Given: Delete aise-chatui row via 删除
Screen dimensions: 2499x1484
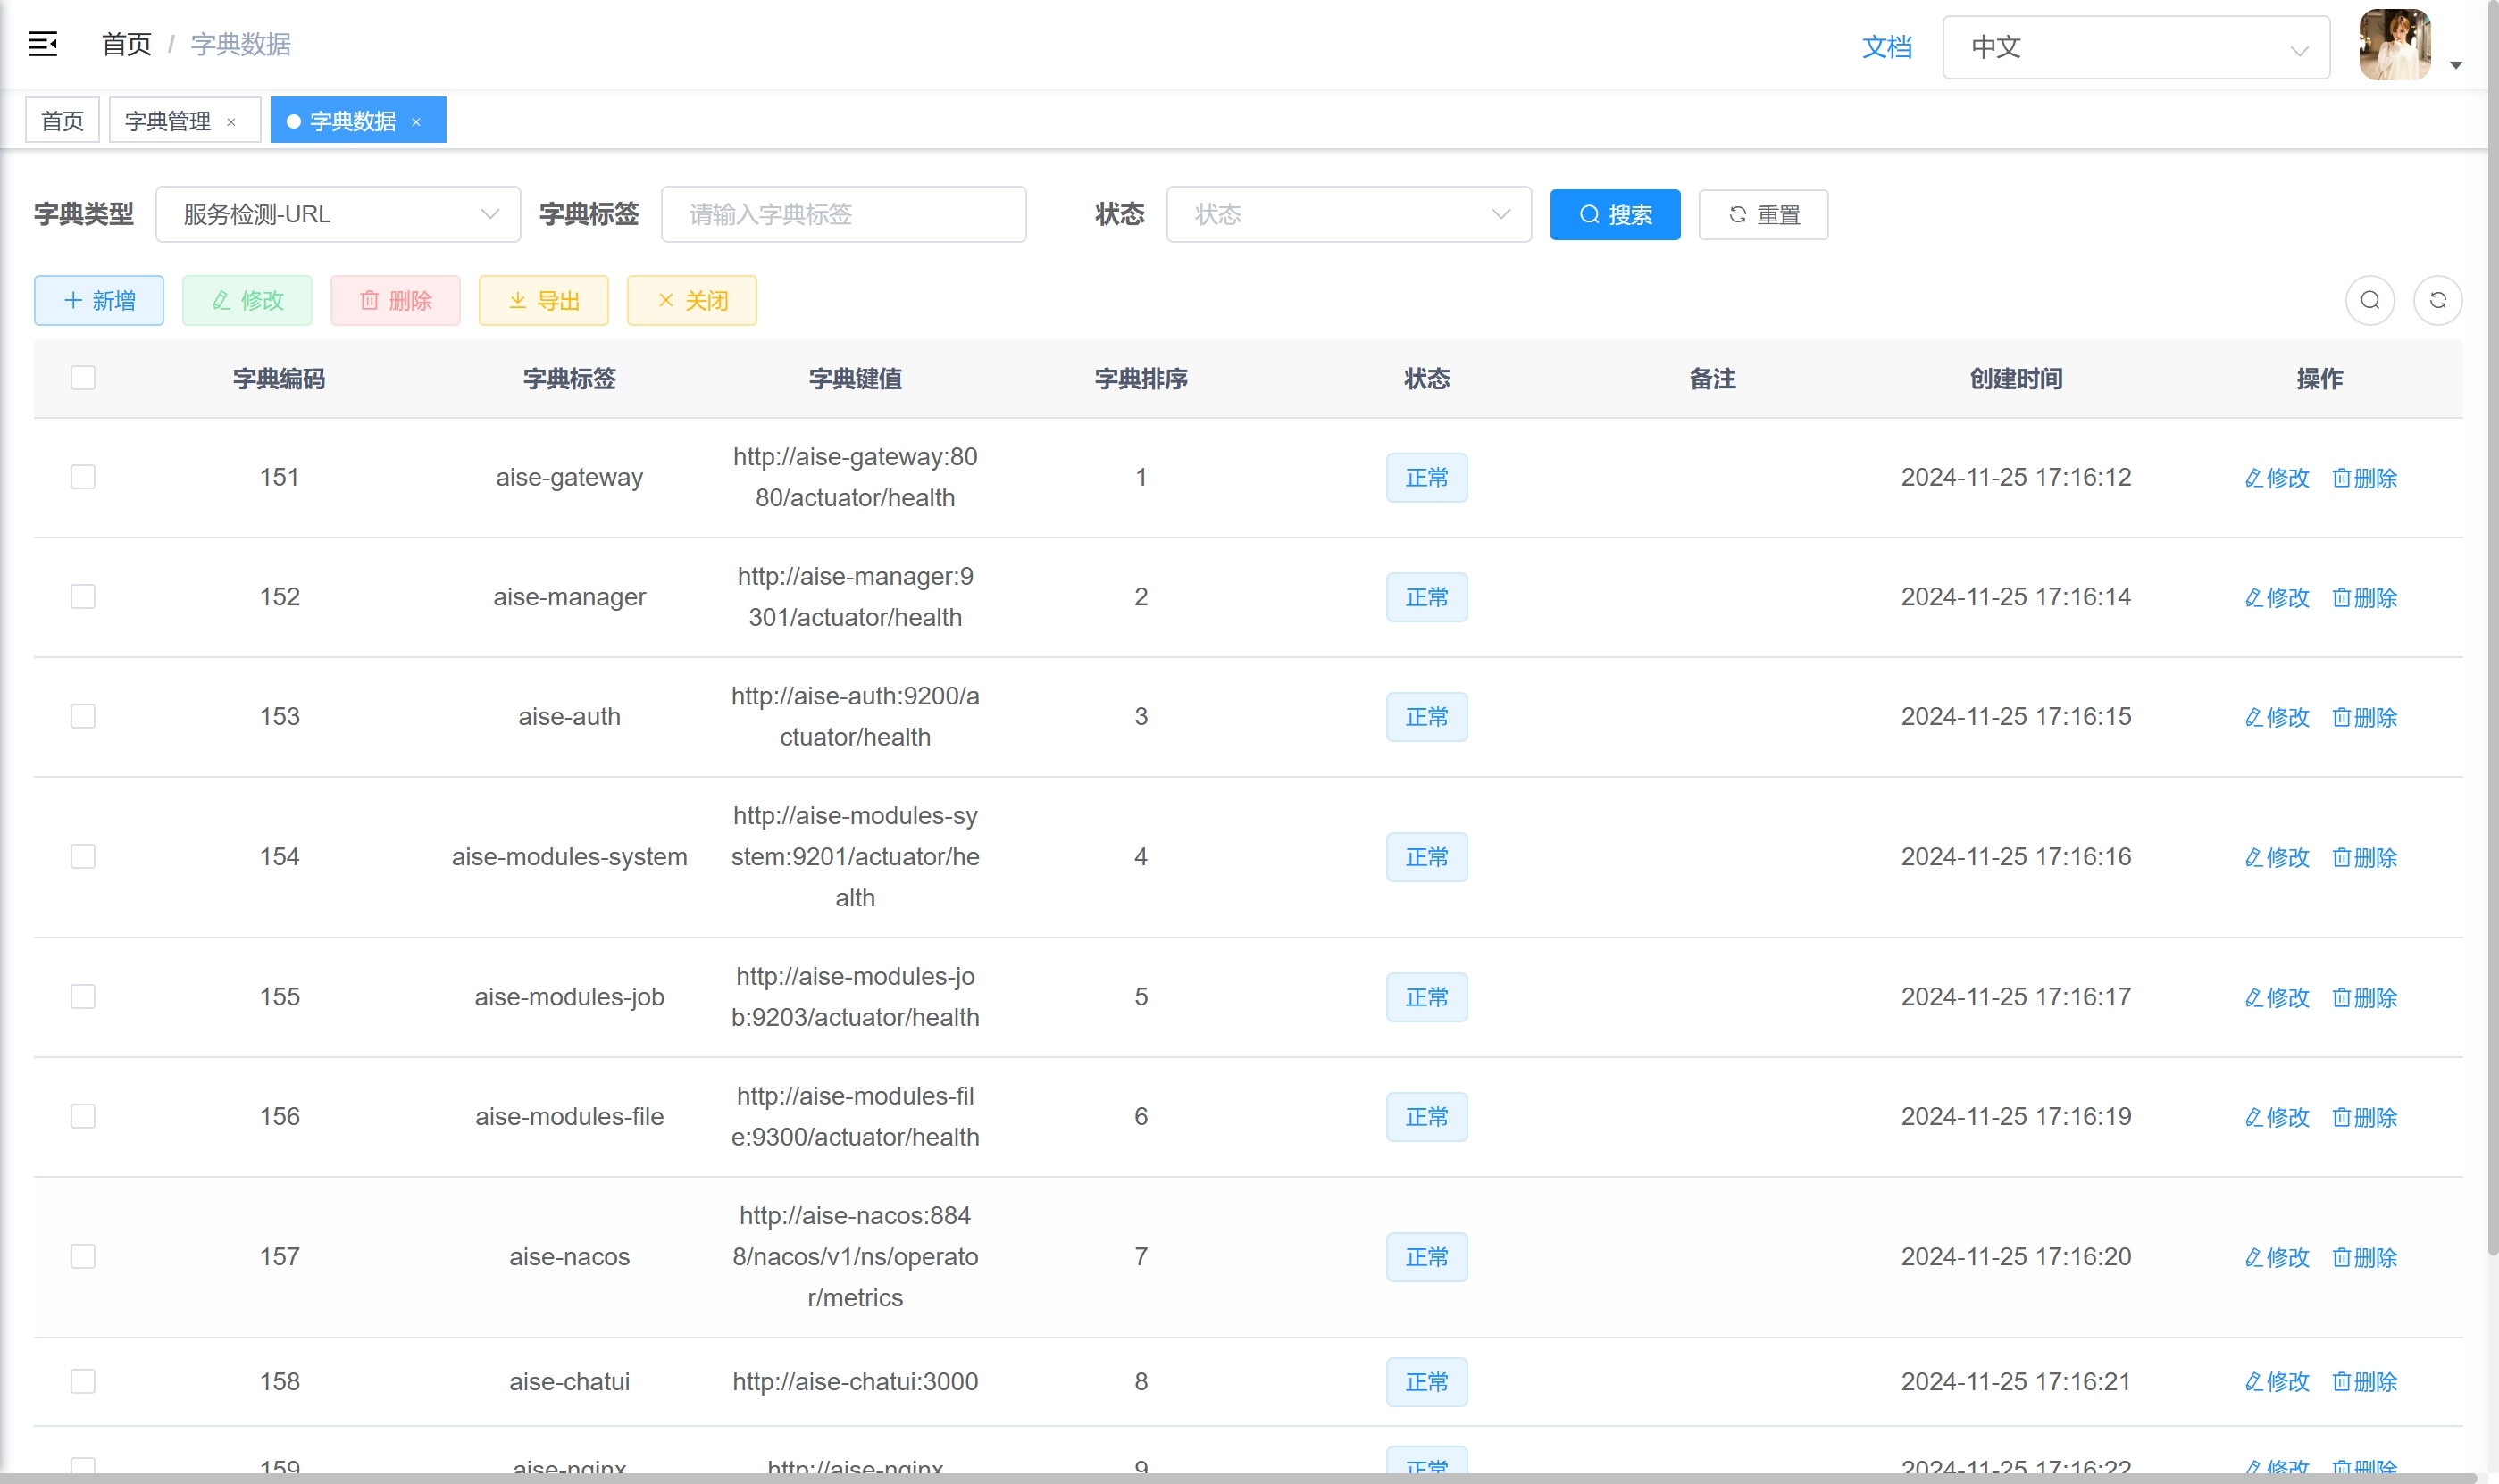Looking at the screenshot, I should [2364, 1382].
